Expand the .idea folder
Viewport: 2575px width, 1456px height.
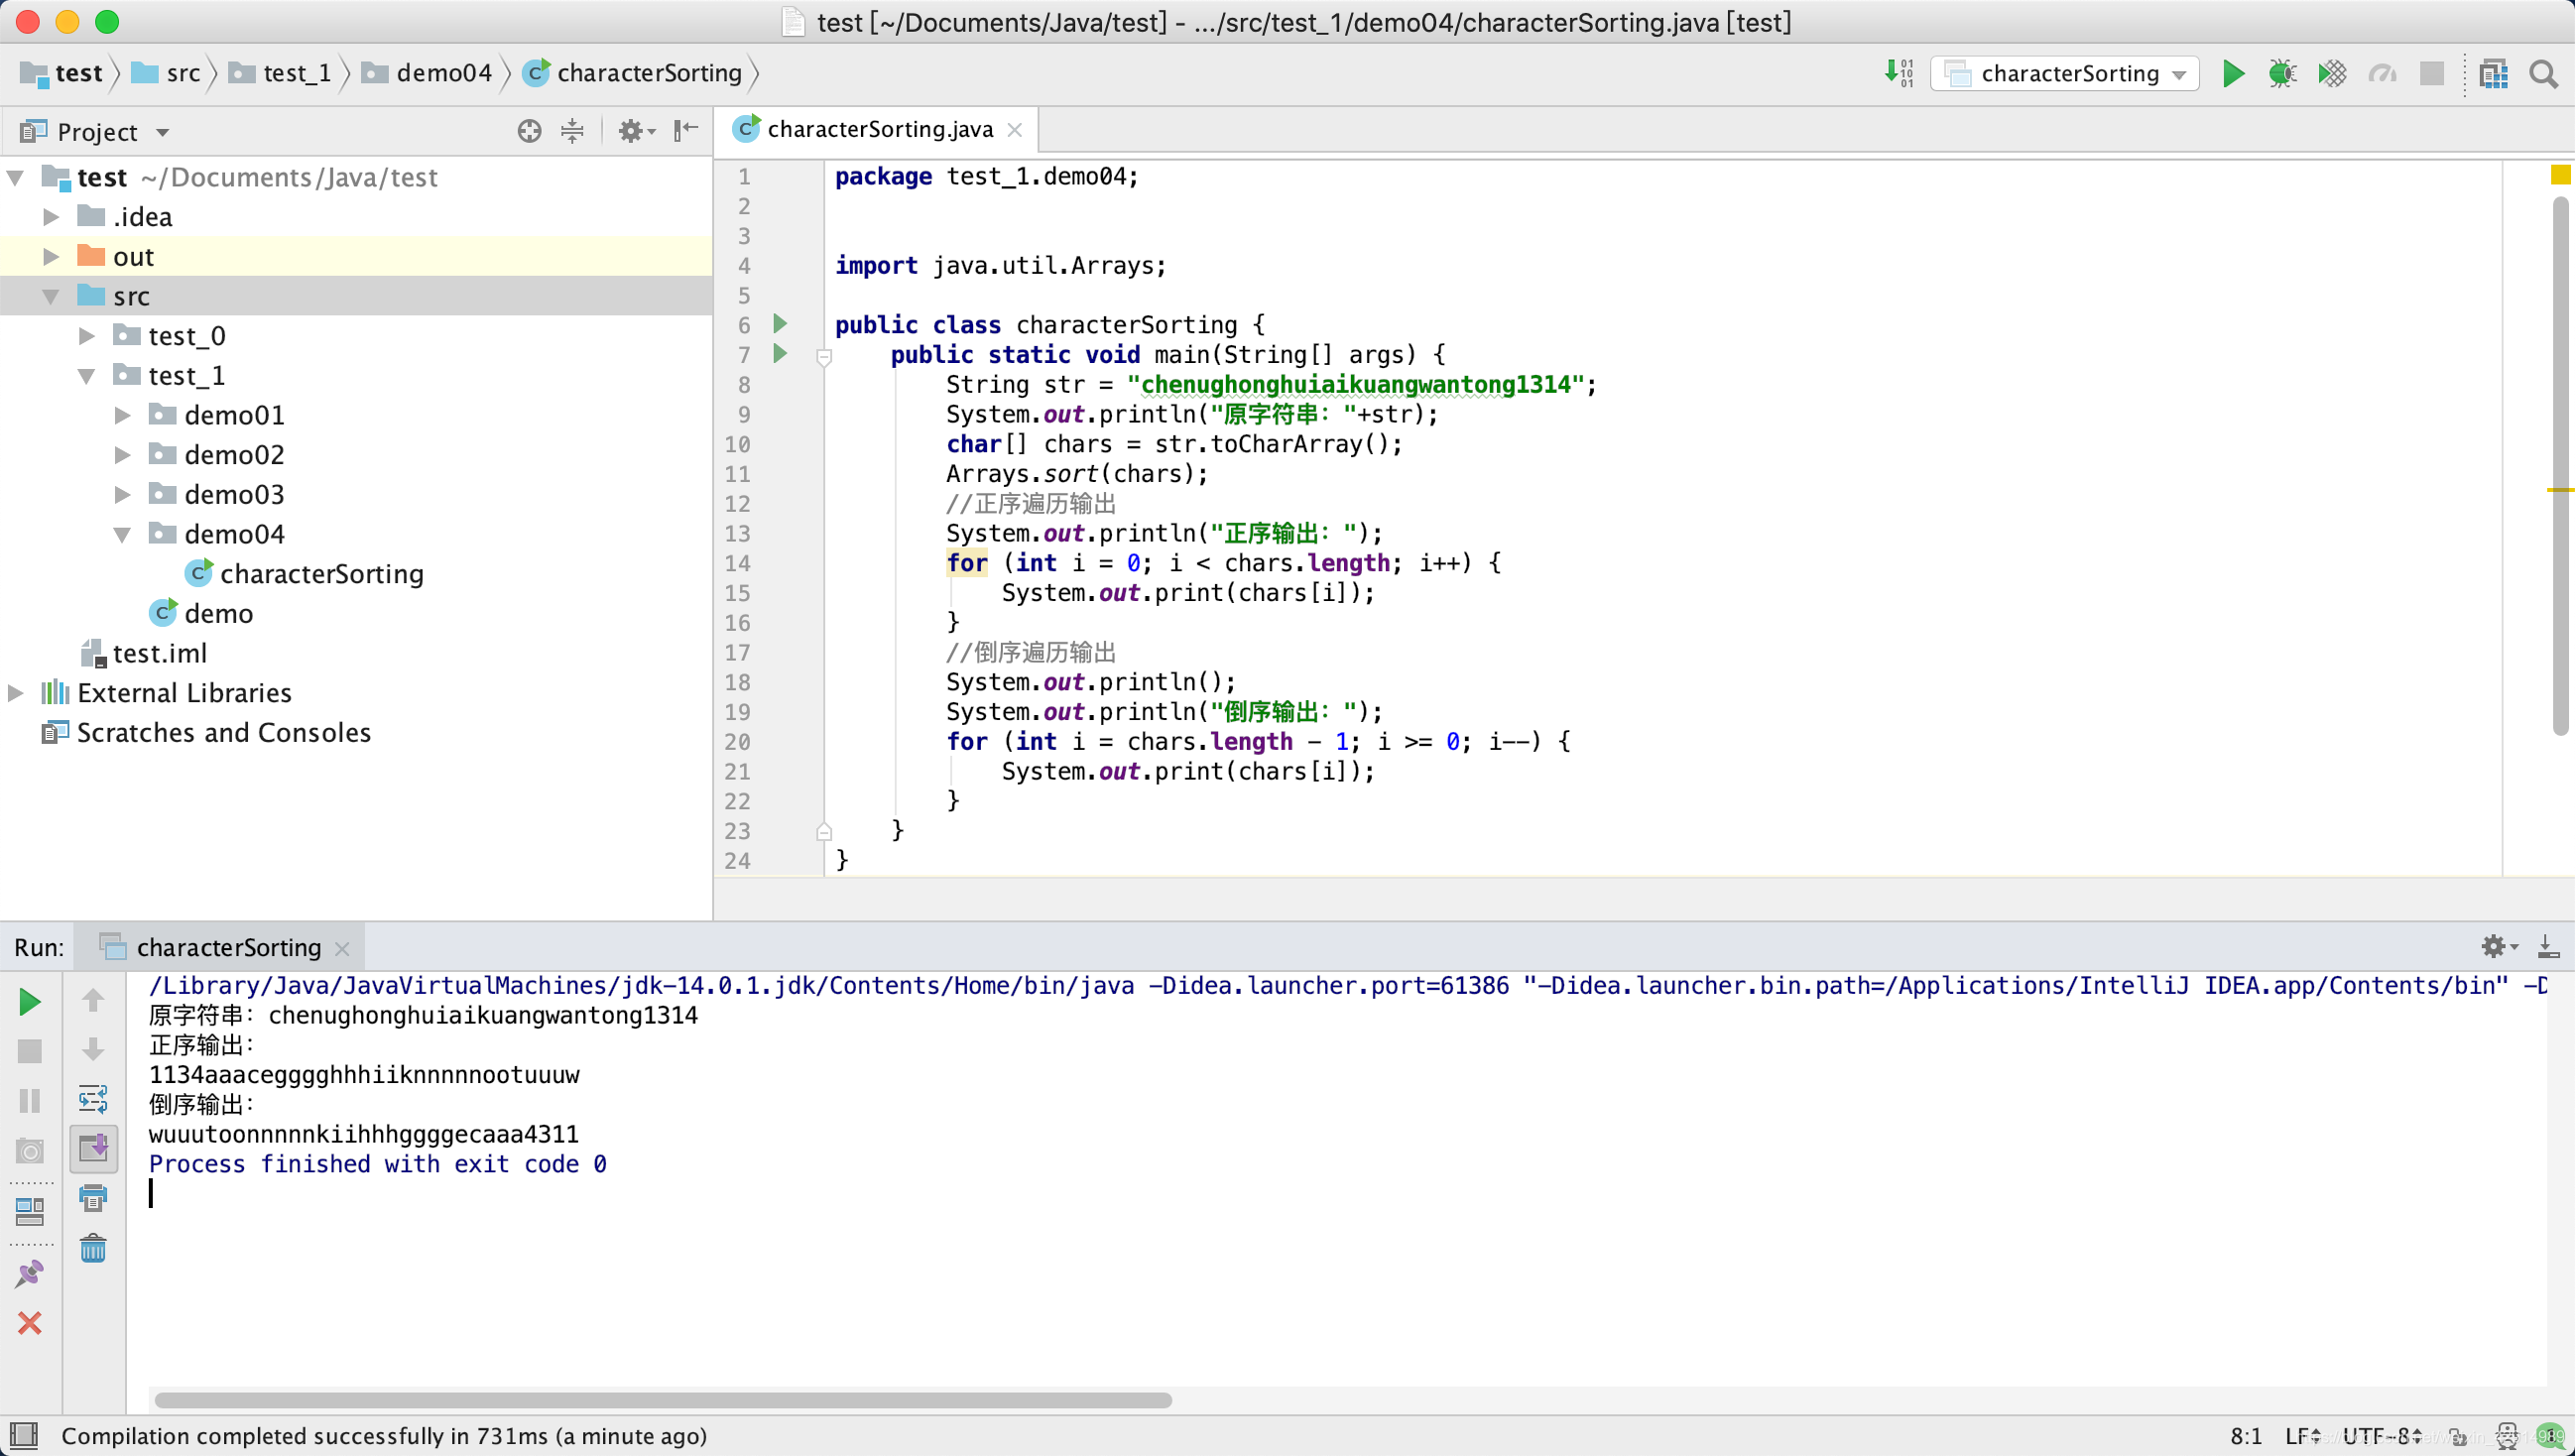(51, 217)
